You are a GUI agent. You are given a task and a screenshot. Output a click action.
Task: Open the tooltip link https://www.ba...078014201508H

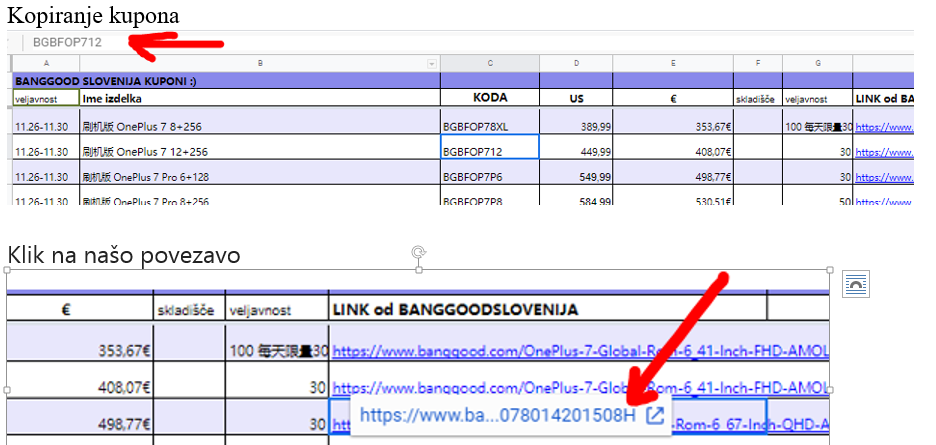498,415
